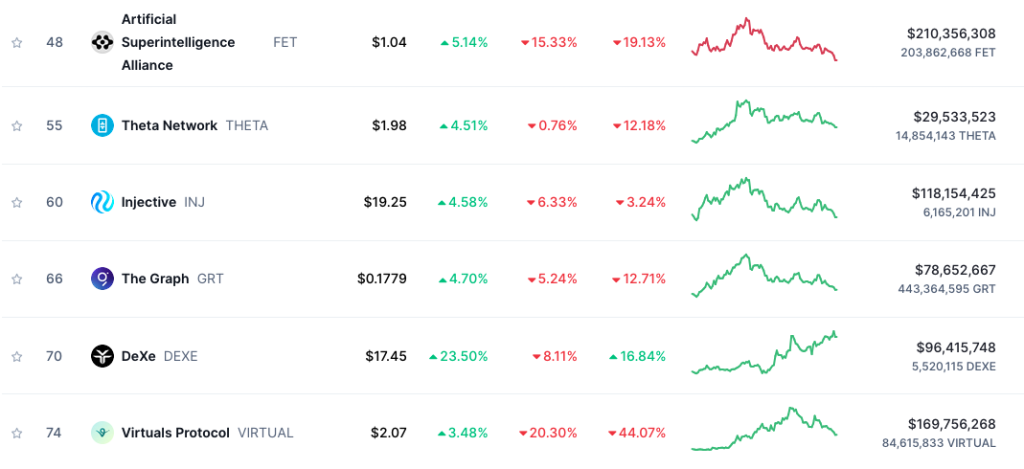Click Injective volume $118,154,425
The image size is (1024, 469).
coord(953,193)
